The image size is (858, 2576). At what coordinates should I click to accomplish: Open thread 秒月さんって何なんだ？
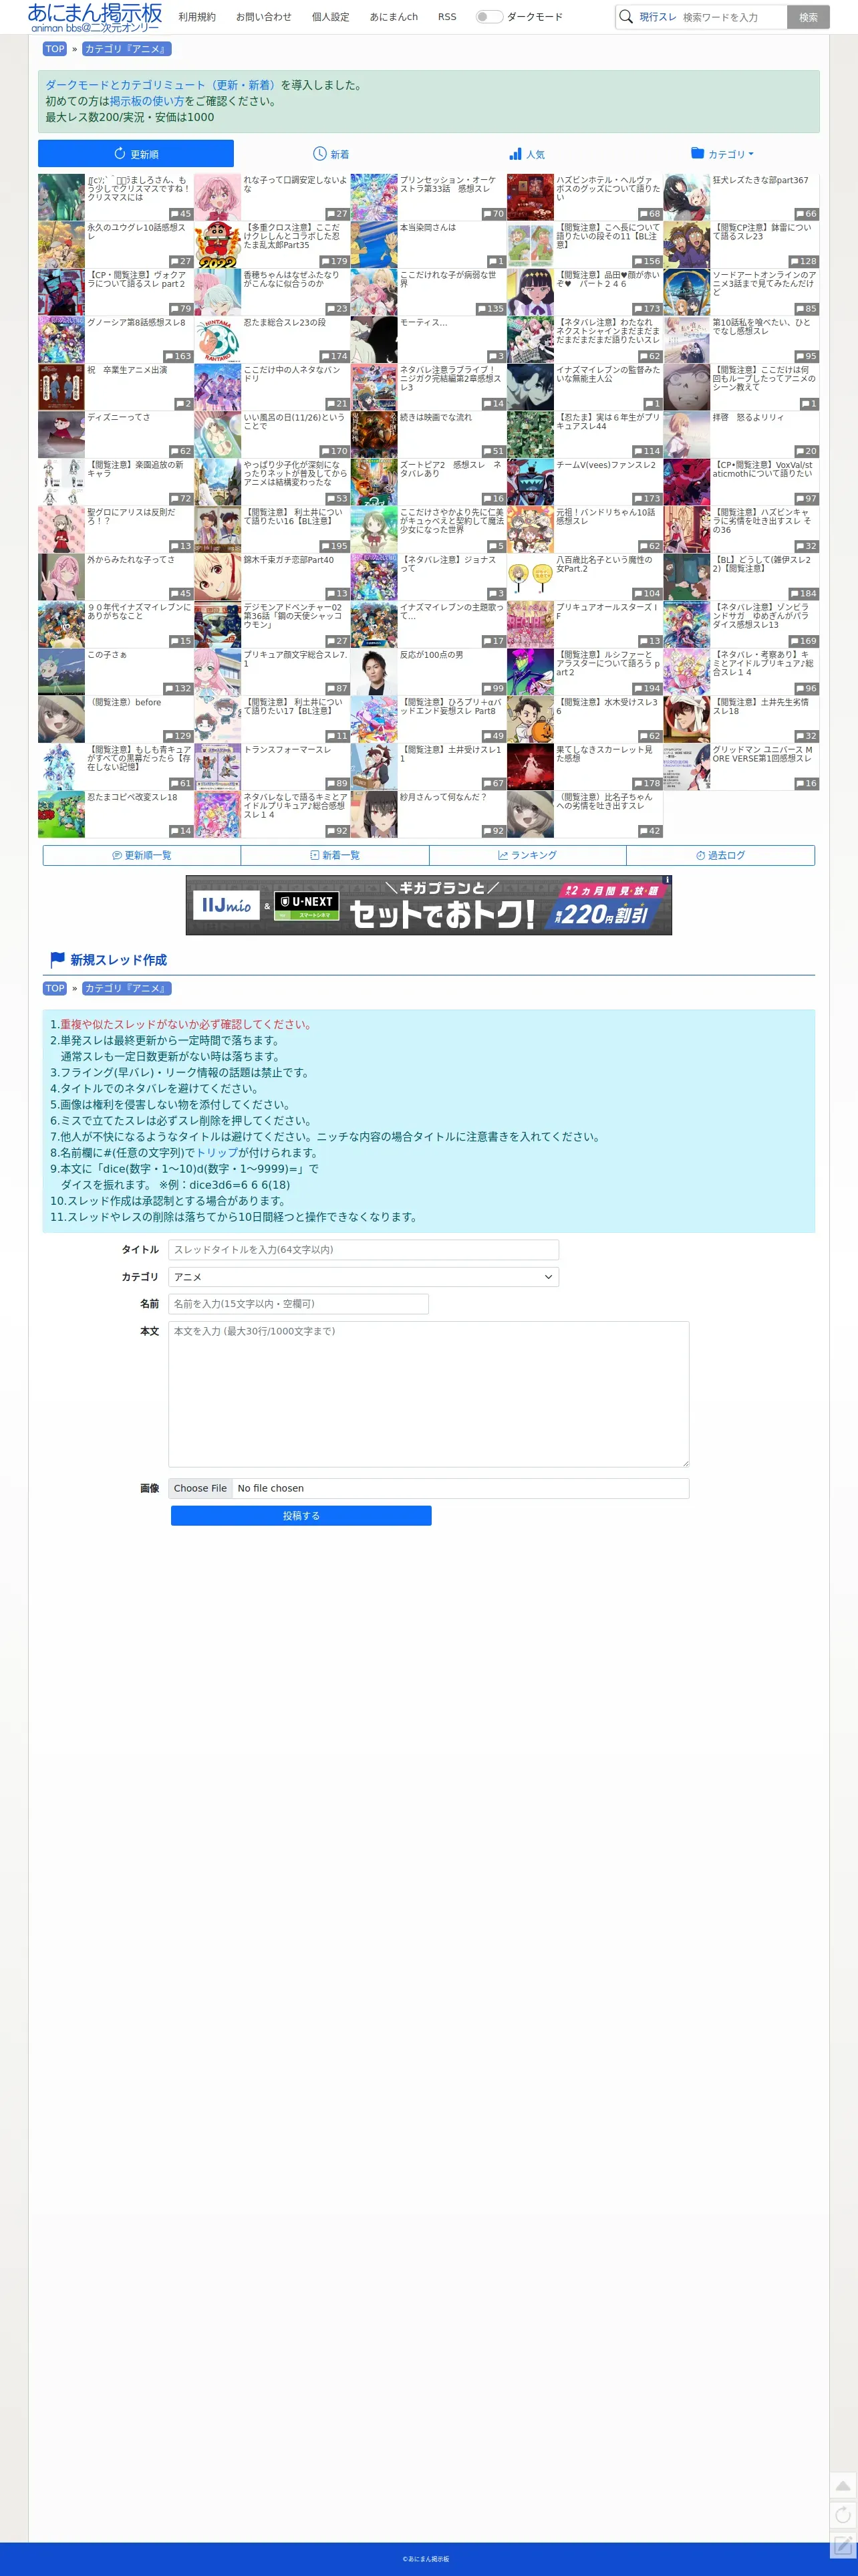(x=443, y=797)
